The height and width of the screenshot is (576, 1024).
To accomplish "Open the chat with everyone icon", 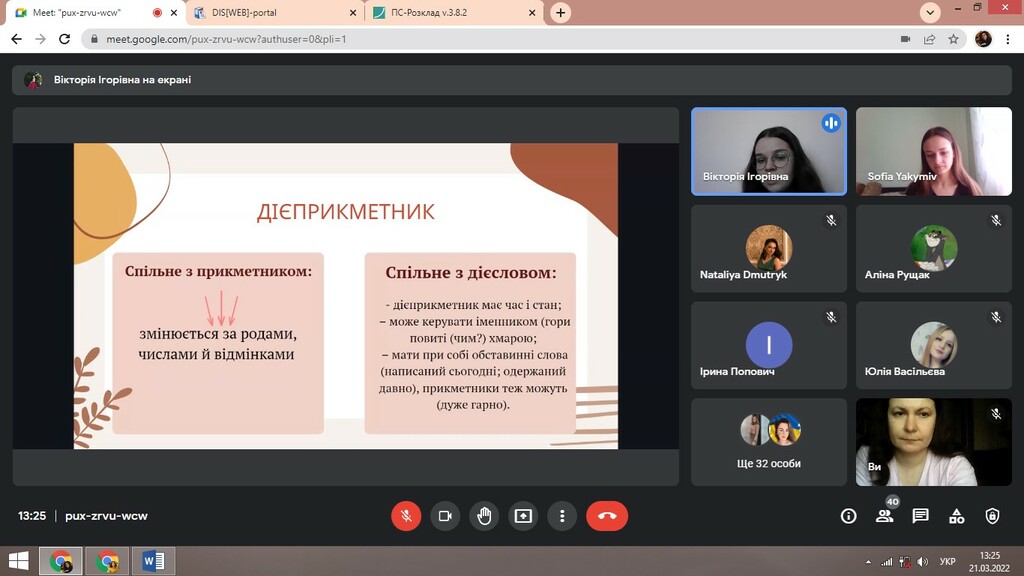I will click(920, 516).
